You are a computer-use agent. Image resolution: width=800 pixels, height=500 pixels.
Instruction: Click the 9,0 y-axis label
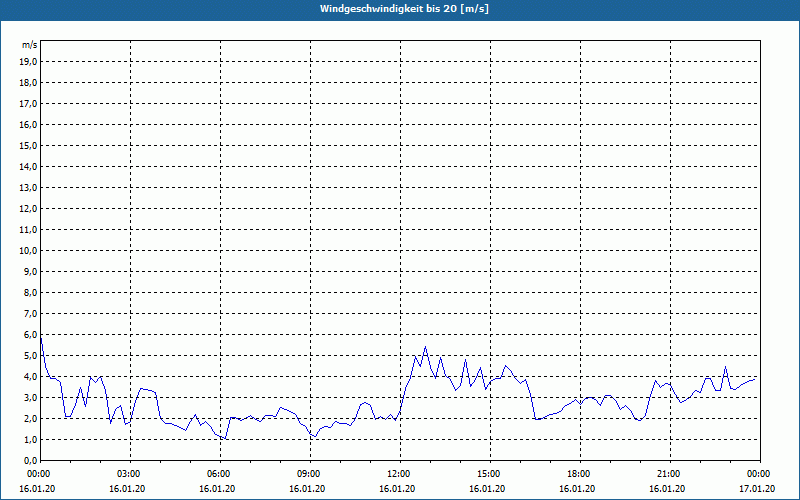point(30,271)
